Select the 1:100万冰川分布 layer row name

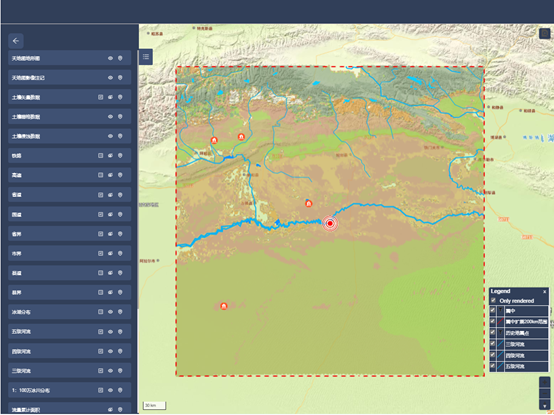click(x=31, y=390)
